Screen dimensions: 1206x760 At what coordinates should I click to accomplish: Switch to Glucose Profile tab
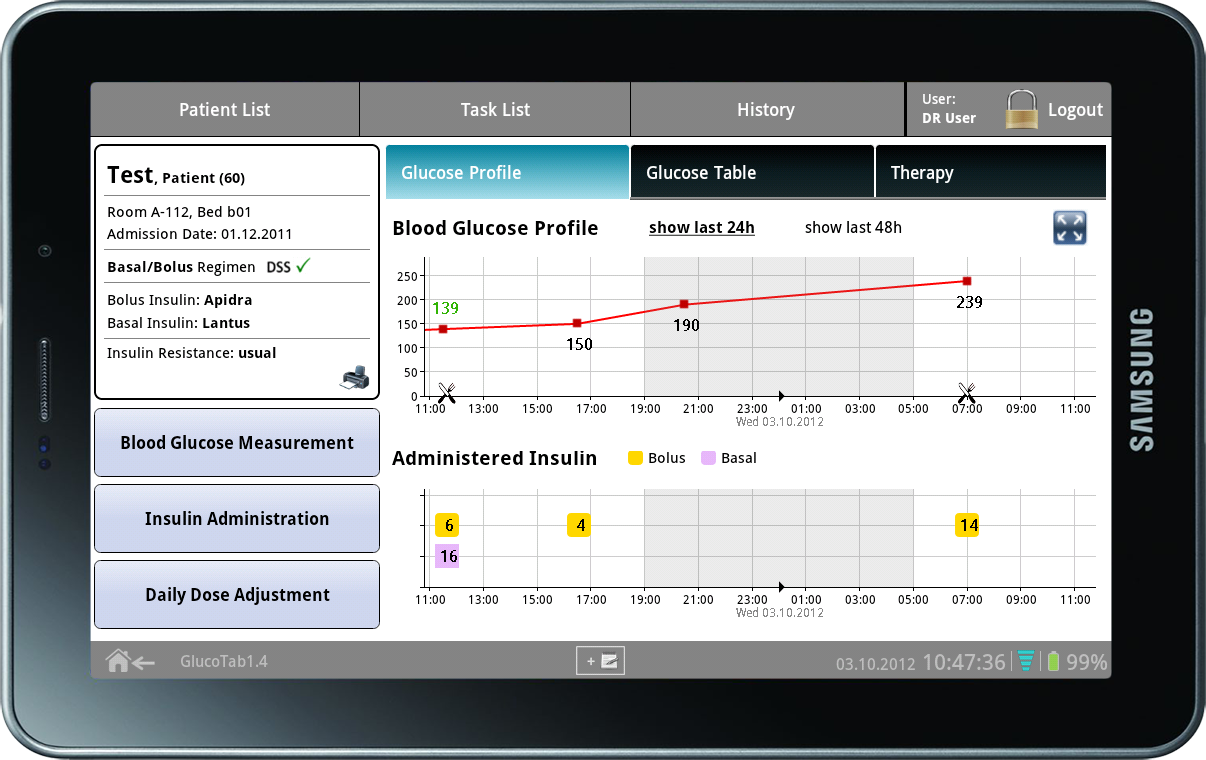point(507,172)
